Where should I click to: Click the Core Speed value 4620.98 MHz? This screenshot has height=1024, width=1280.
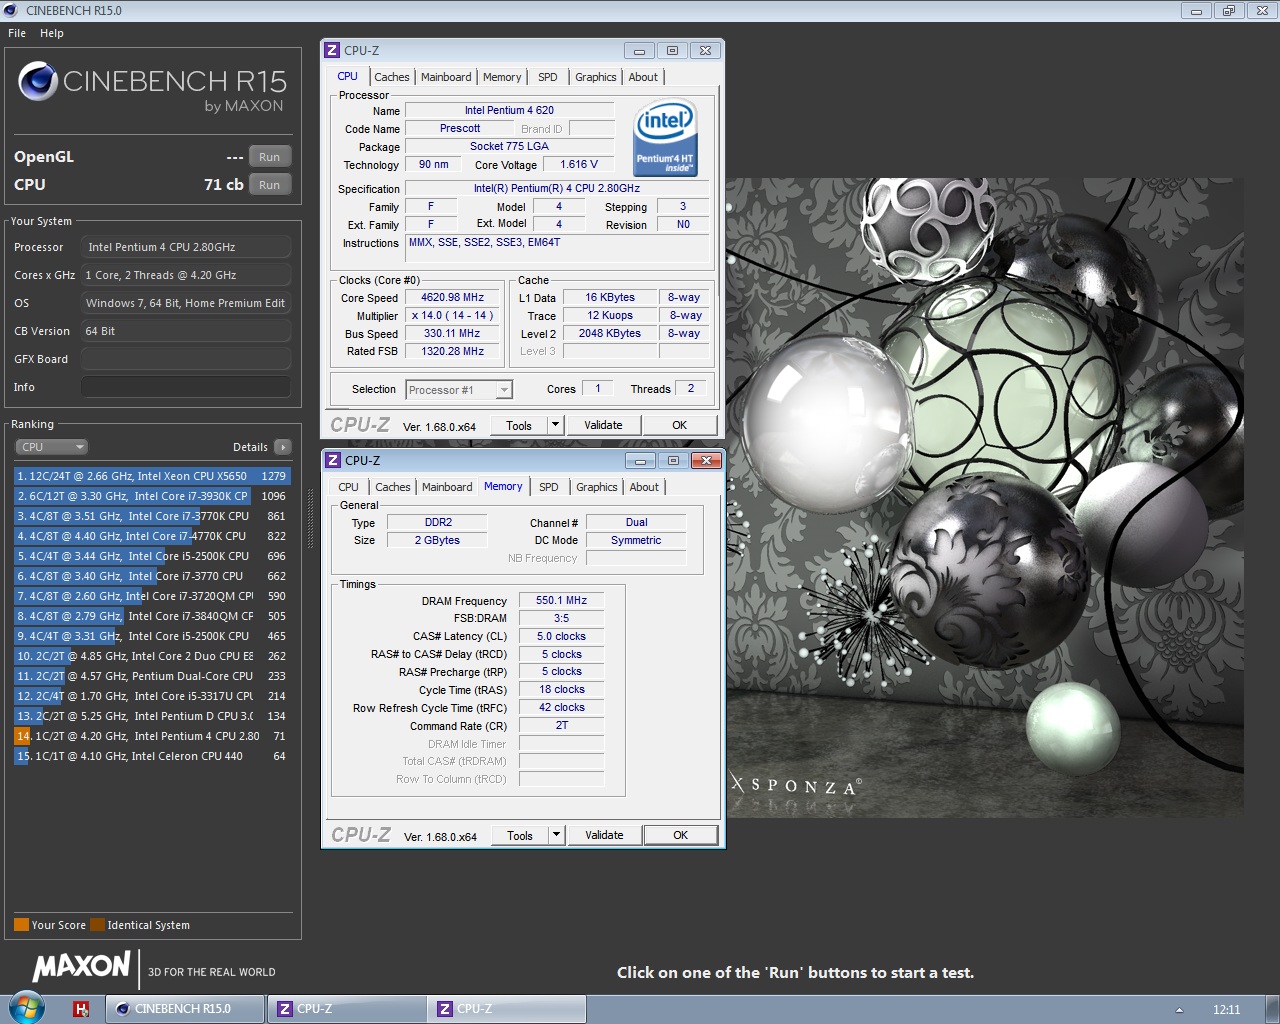pos(452,297)
